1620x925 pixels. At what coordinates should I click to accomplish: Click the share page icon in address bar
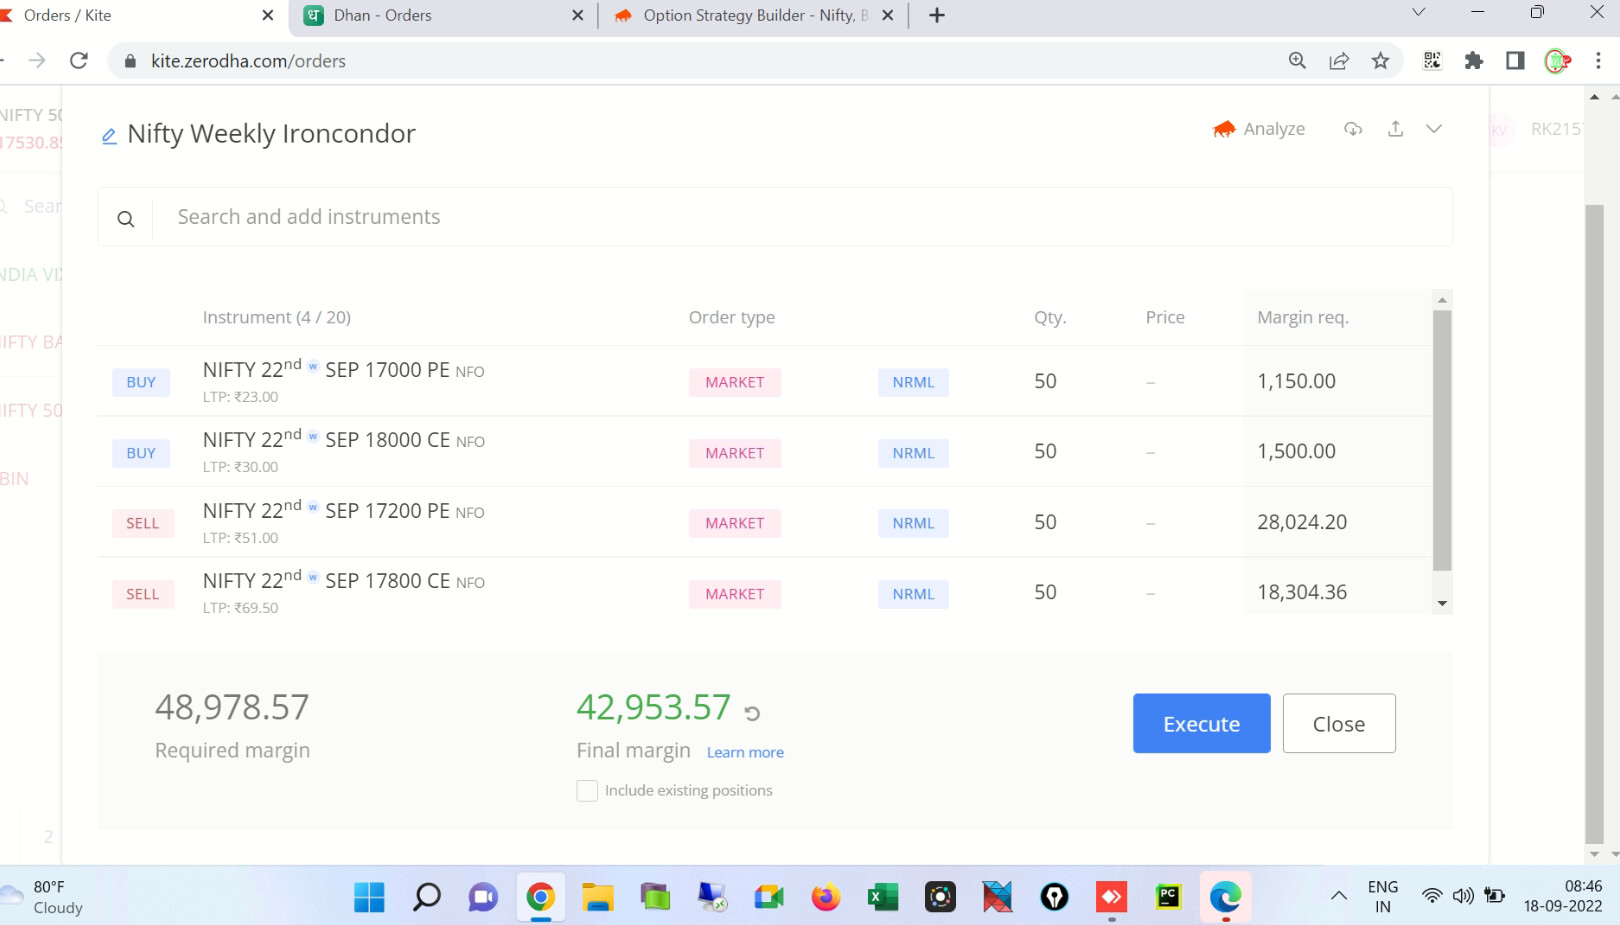1339,61
